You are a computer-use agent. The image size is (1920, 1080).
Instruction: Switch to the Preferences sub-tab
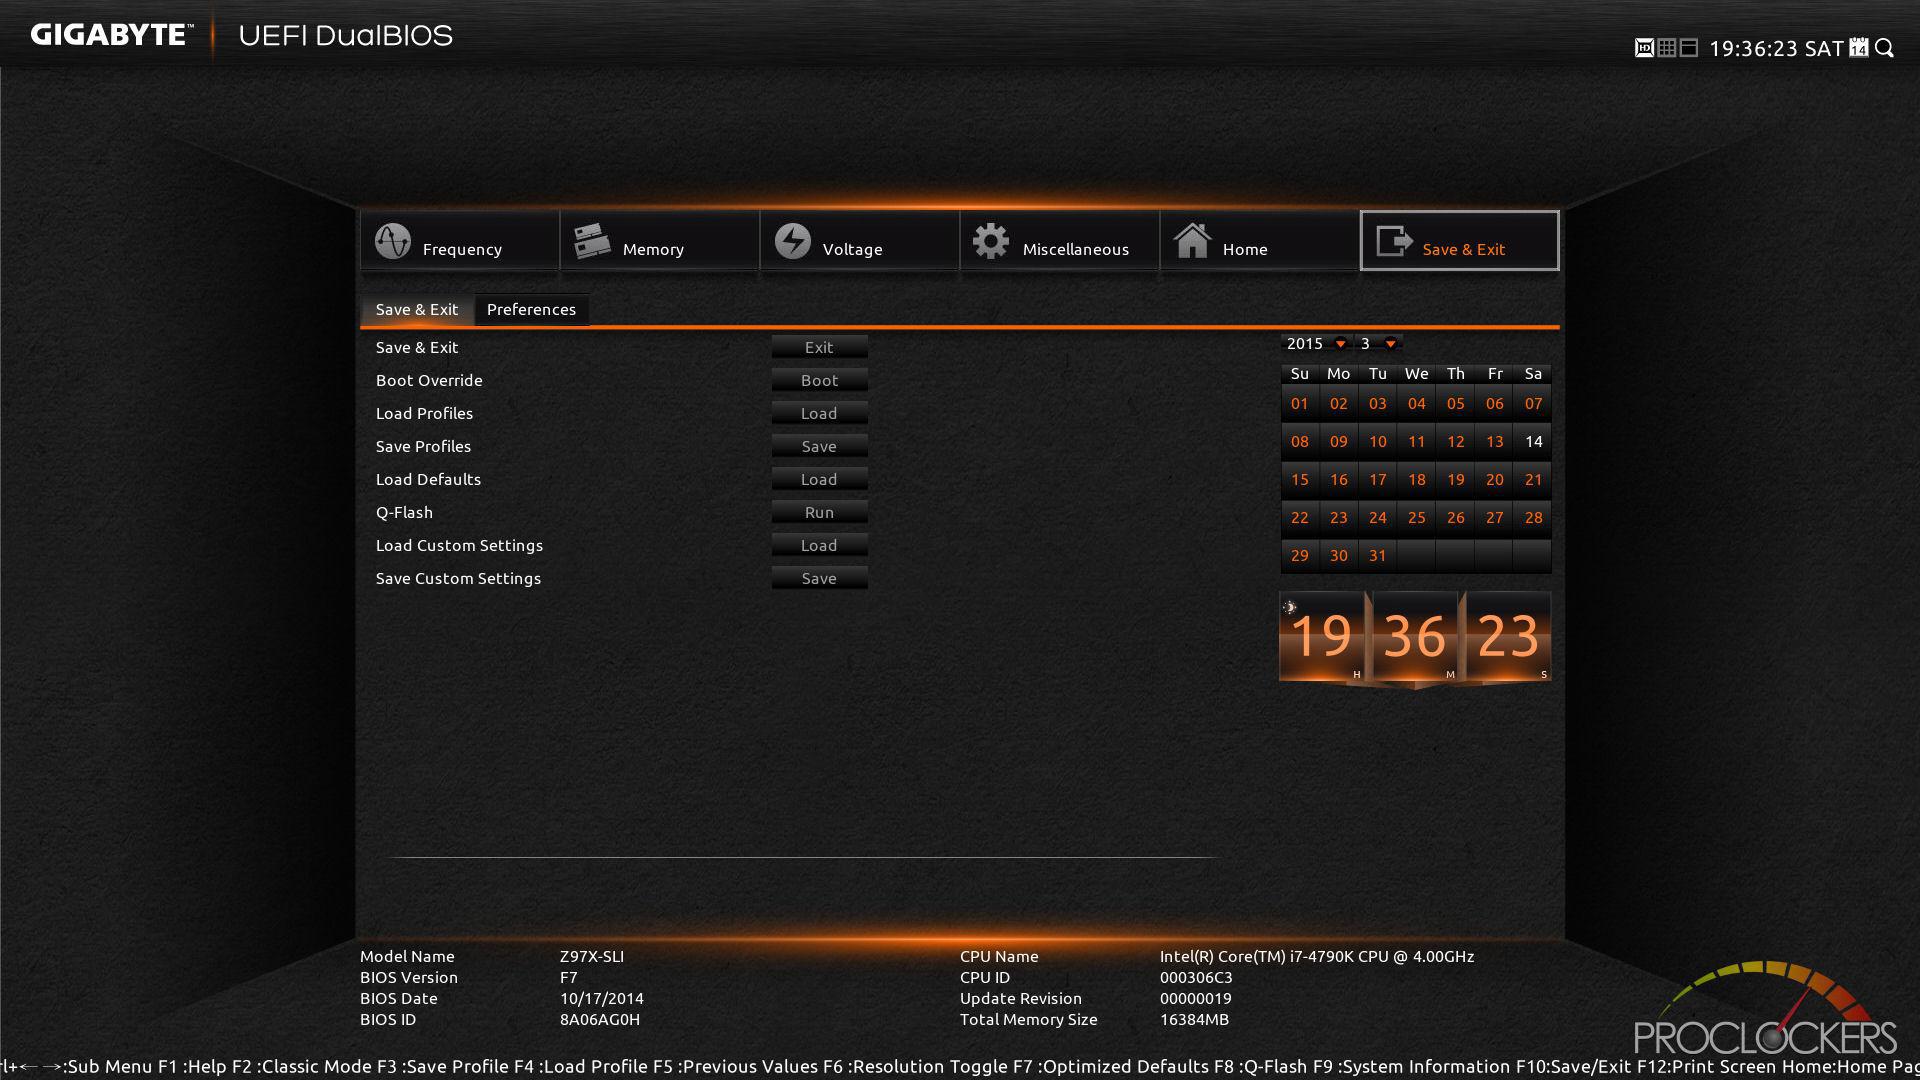point(531,310)
